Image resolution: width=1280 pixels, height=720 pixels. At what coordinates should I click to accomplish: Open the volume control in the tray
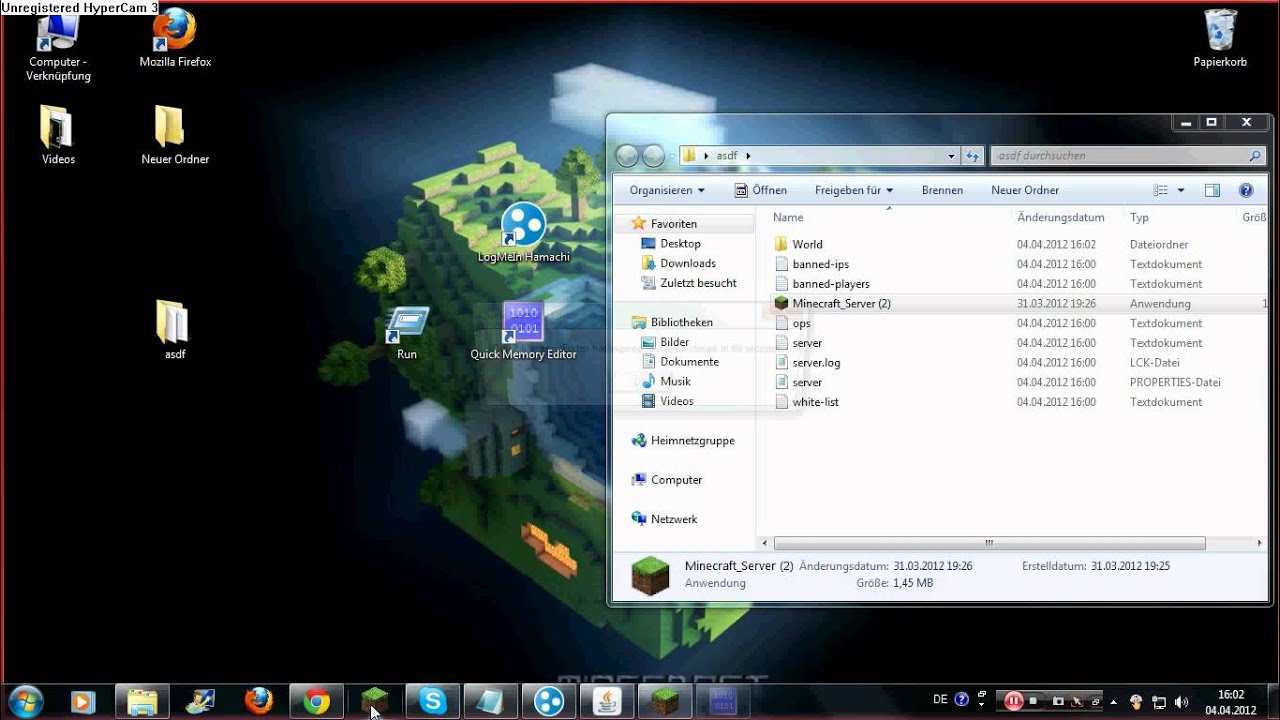click(1180, 702)
